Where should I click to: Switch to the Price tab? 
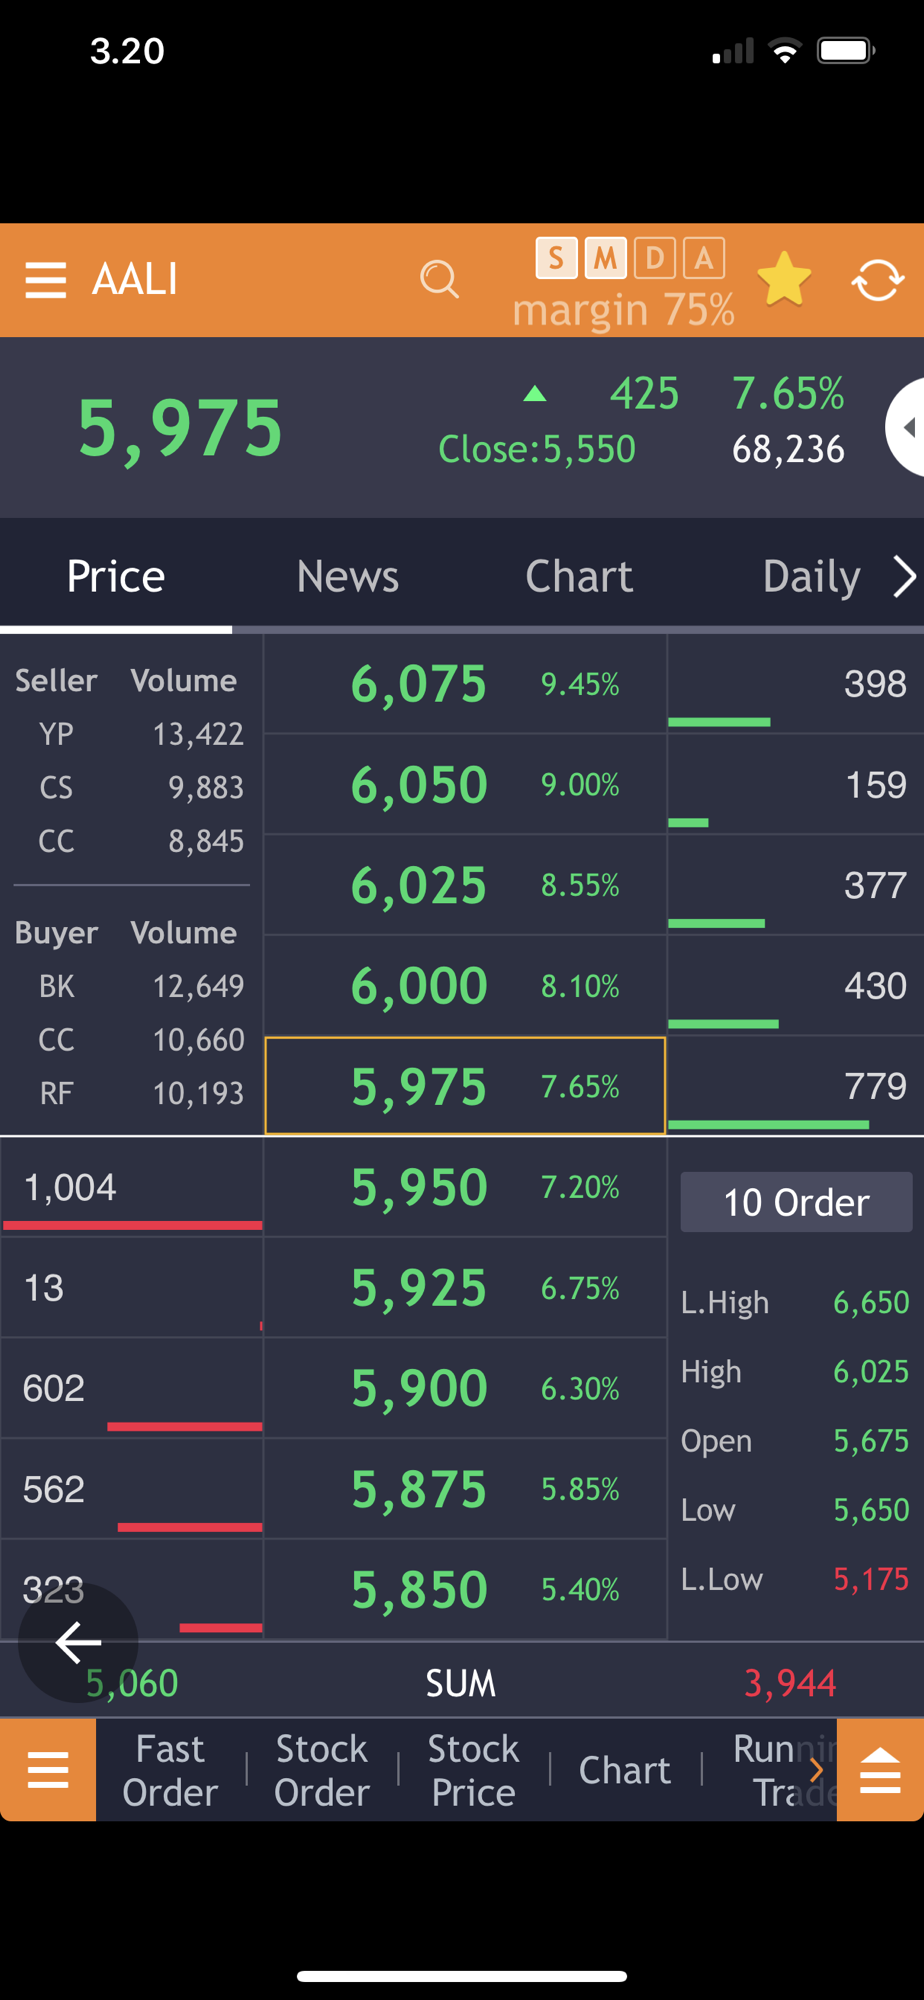coord(116,576)
